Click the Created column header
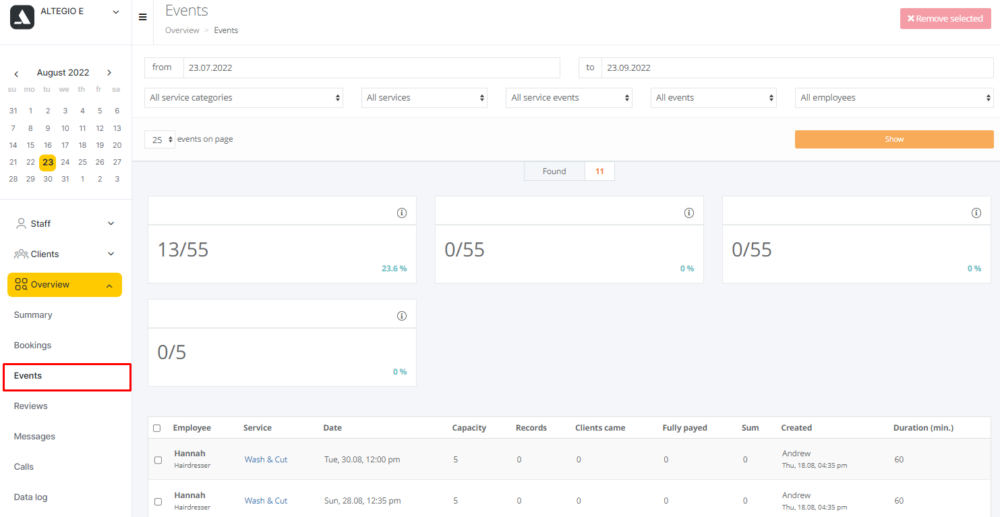This screenshot has height=517, width=1000. 797,428
